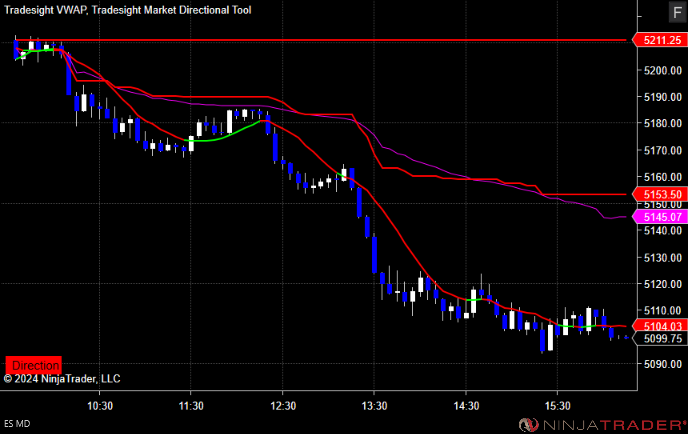Click the 5140.00 price axis label
Screen dimensions: 688x434
[663, 231]
